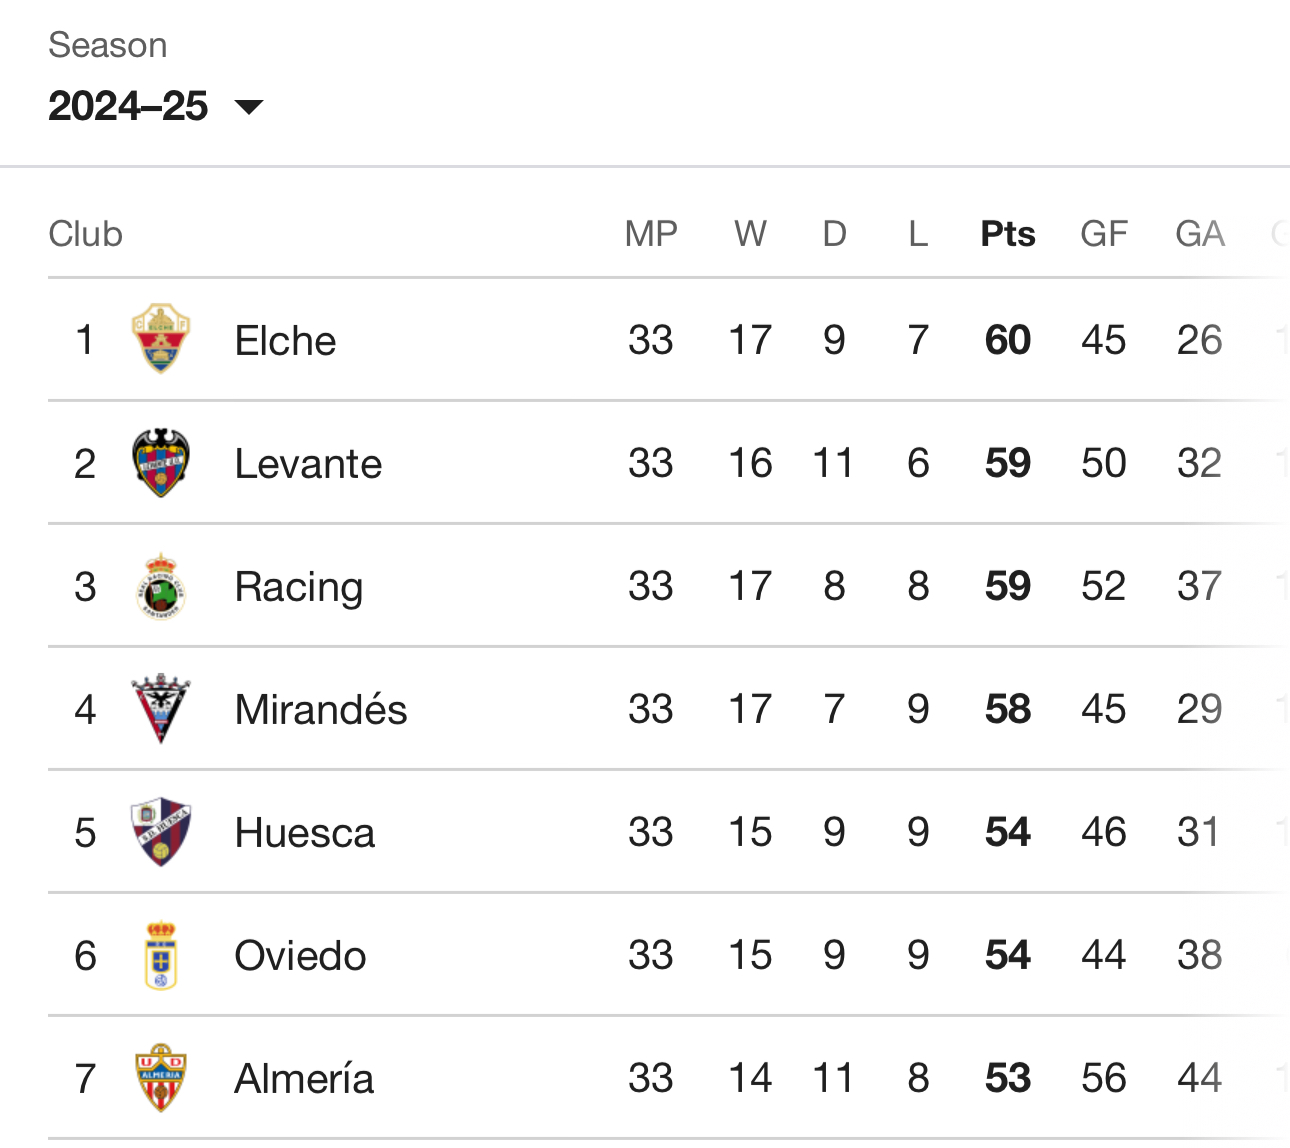Click the season dropdown arrow
Image resolution: width=1290 pixels, height=1148 pixels.
[x=248, y=107]
